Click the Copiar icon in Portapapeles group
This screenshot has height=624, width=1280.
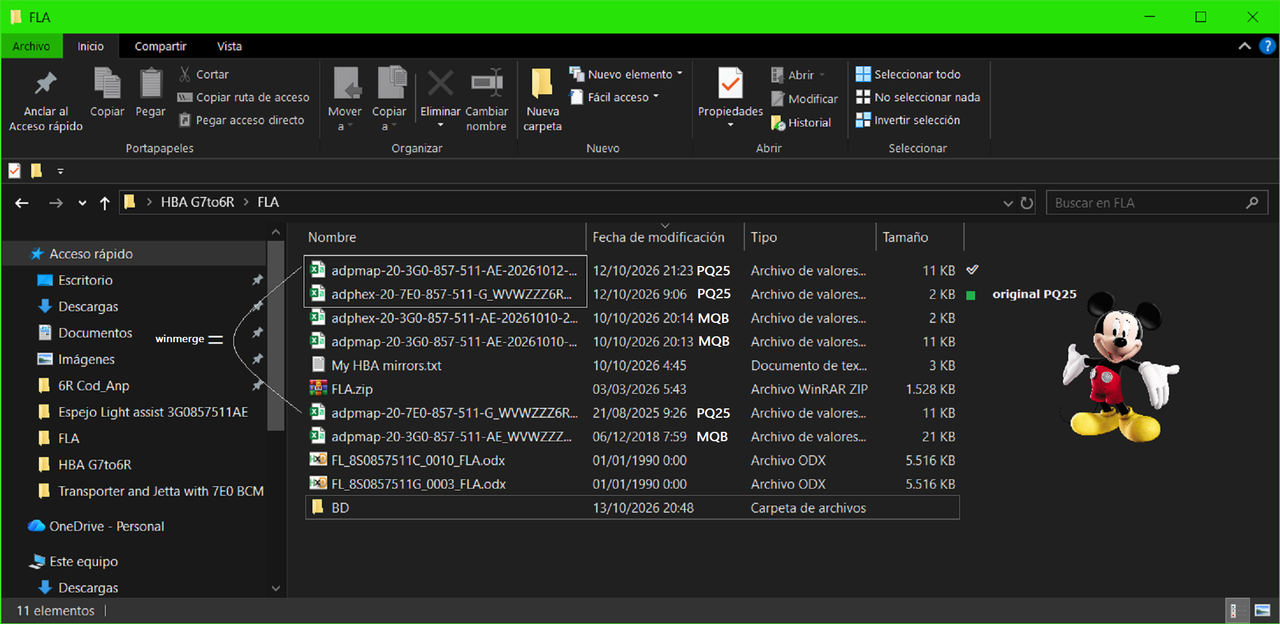tap(107, 84)
